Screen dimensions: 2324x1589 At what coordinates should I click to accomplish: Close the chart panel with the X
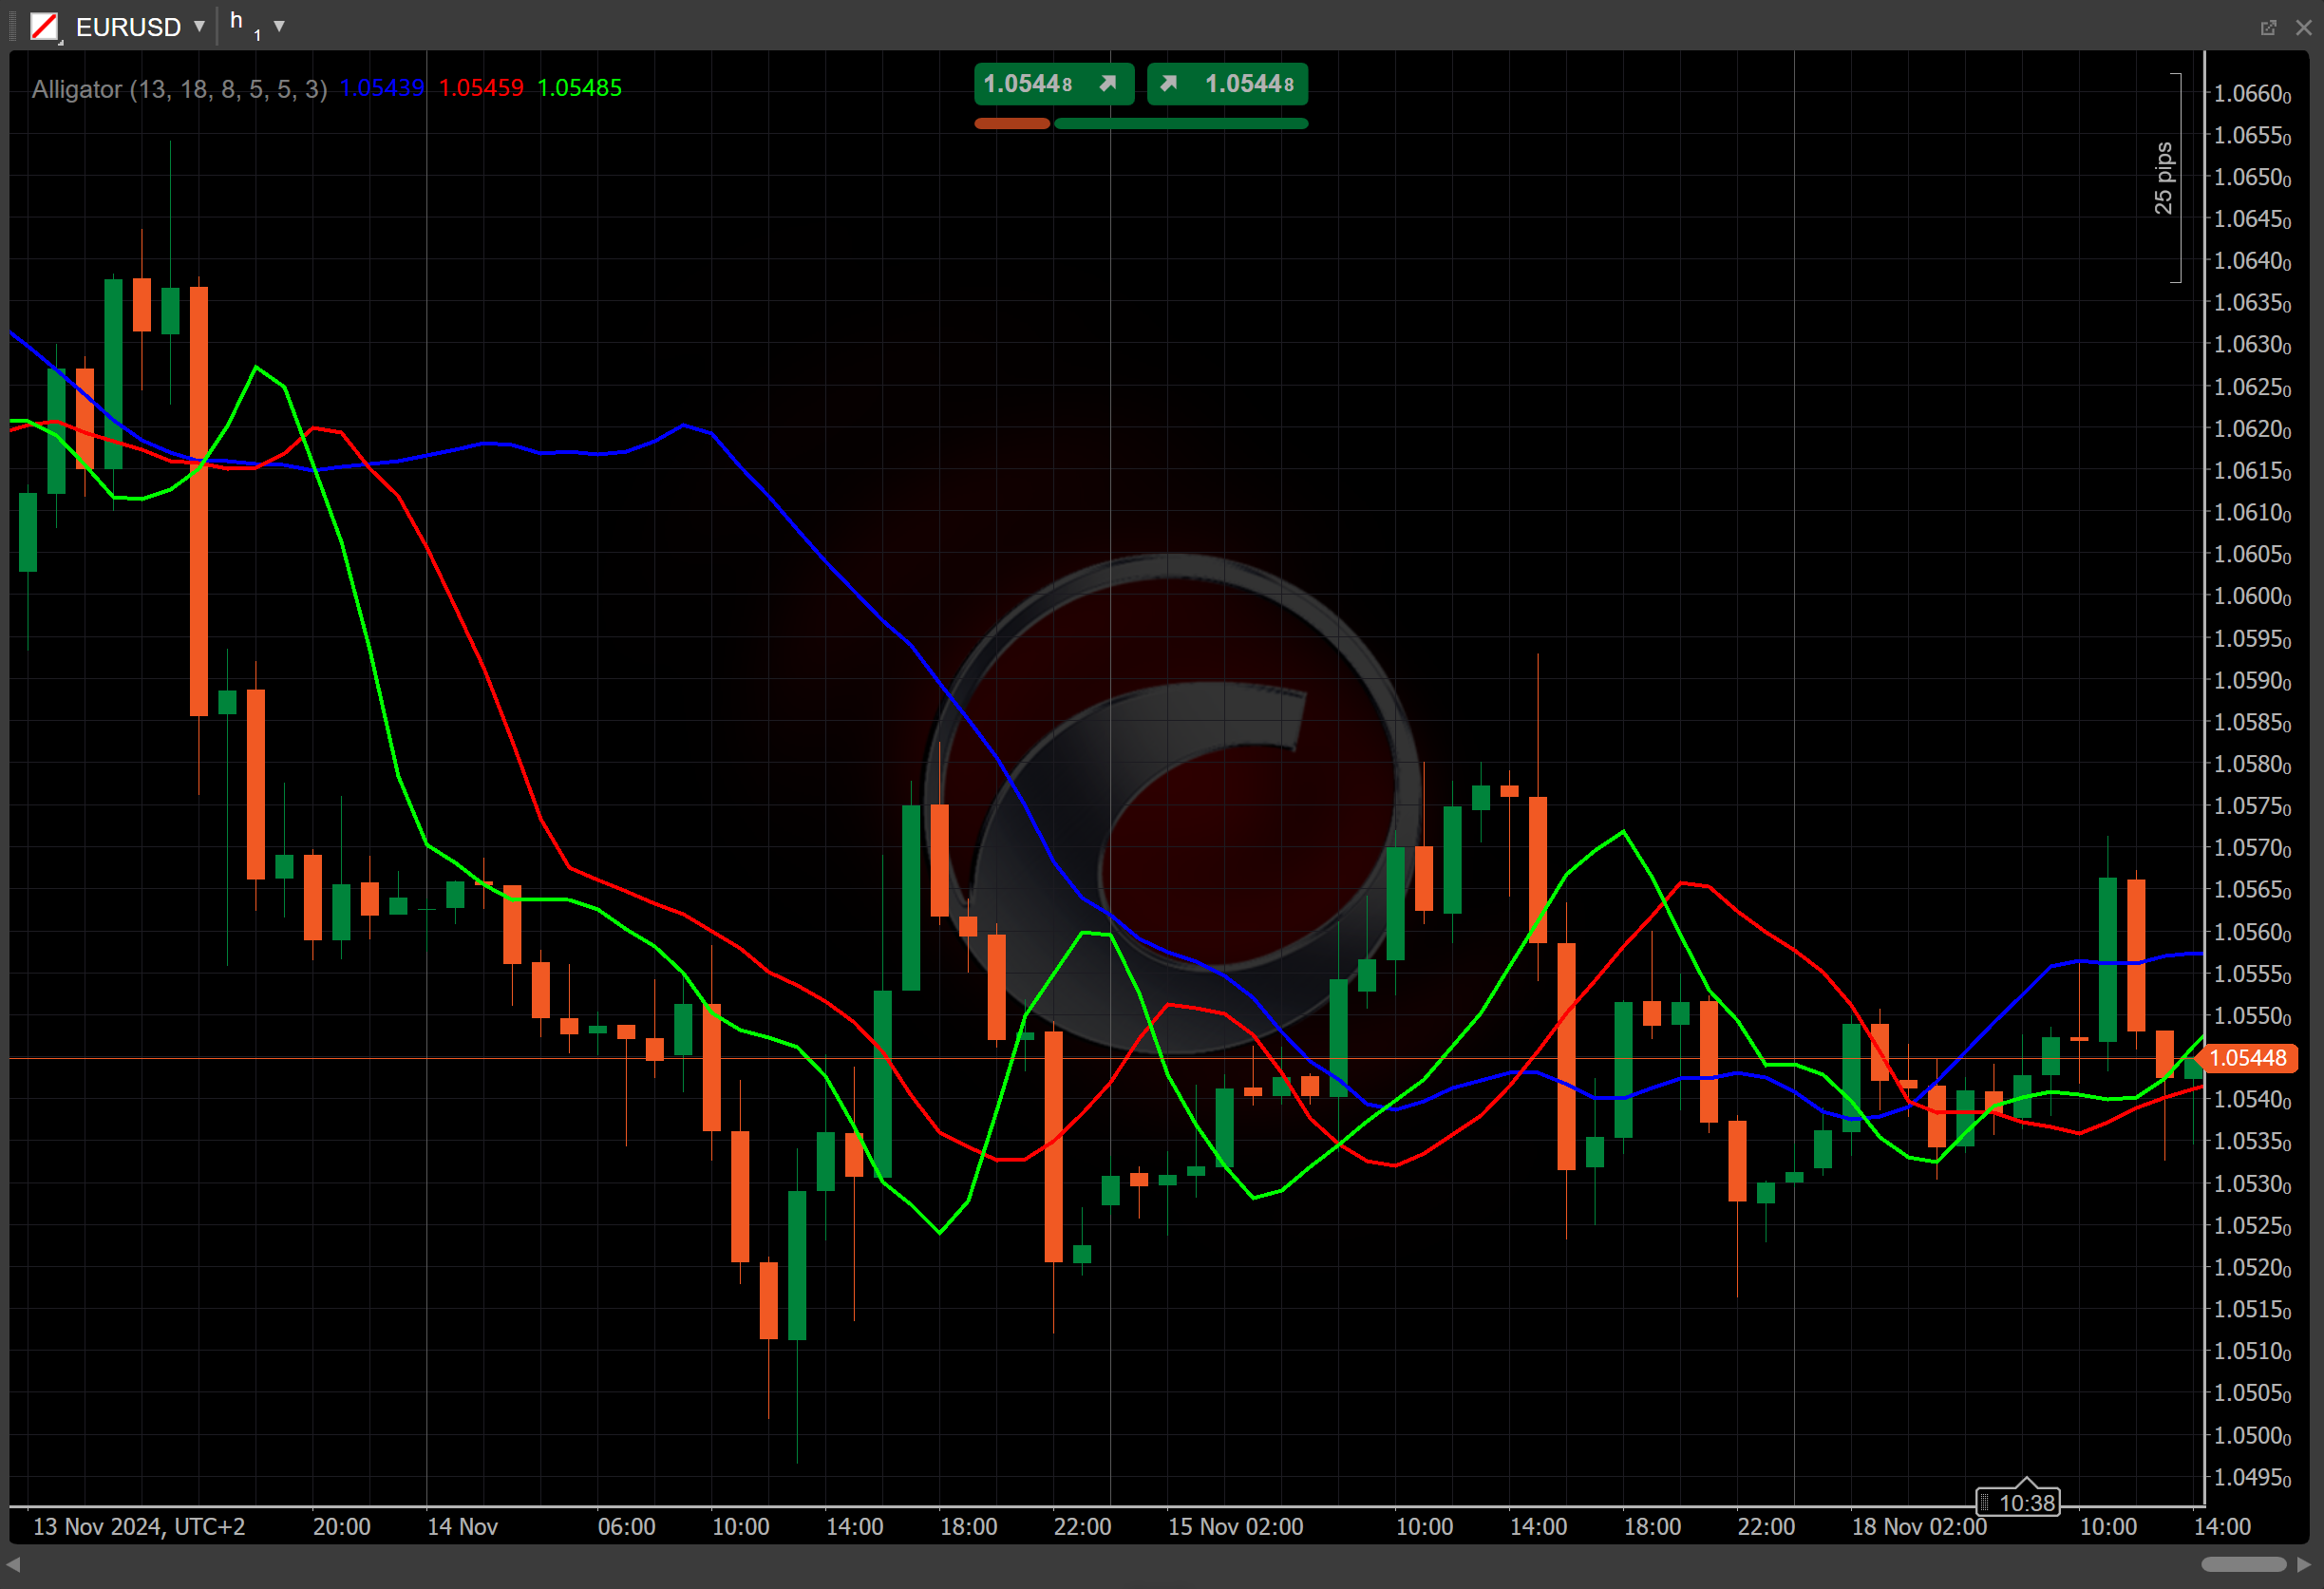pos(2303,27)
